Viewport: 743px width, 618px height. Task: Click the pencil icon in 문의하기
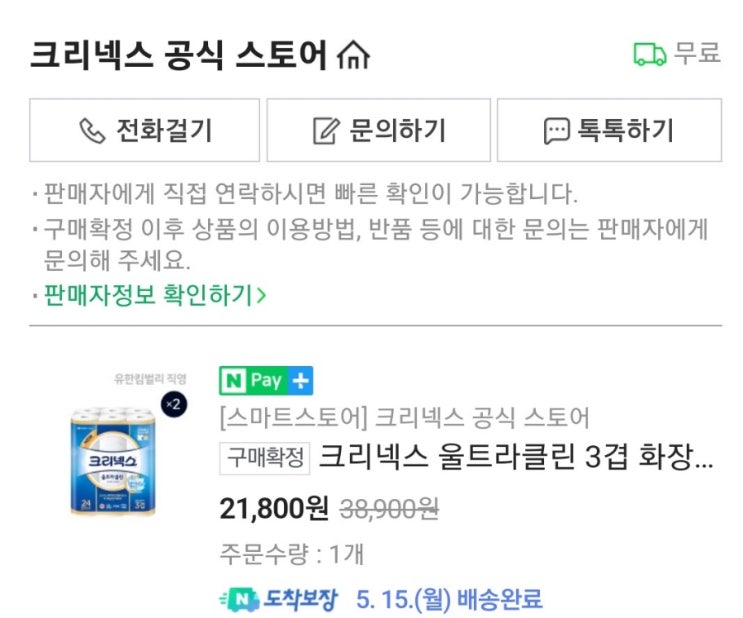326,130
